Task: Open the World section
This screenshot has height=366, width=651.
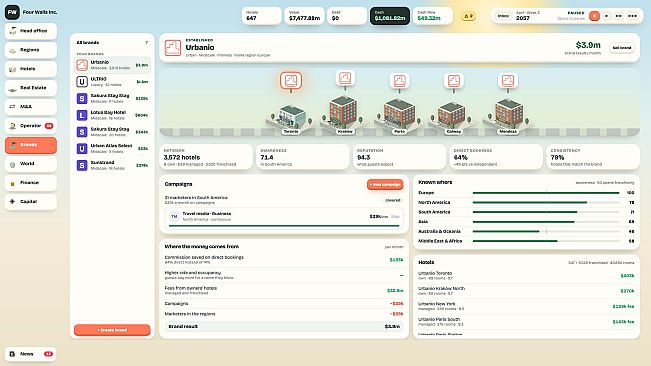Action: [31, 164]
